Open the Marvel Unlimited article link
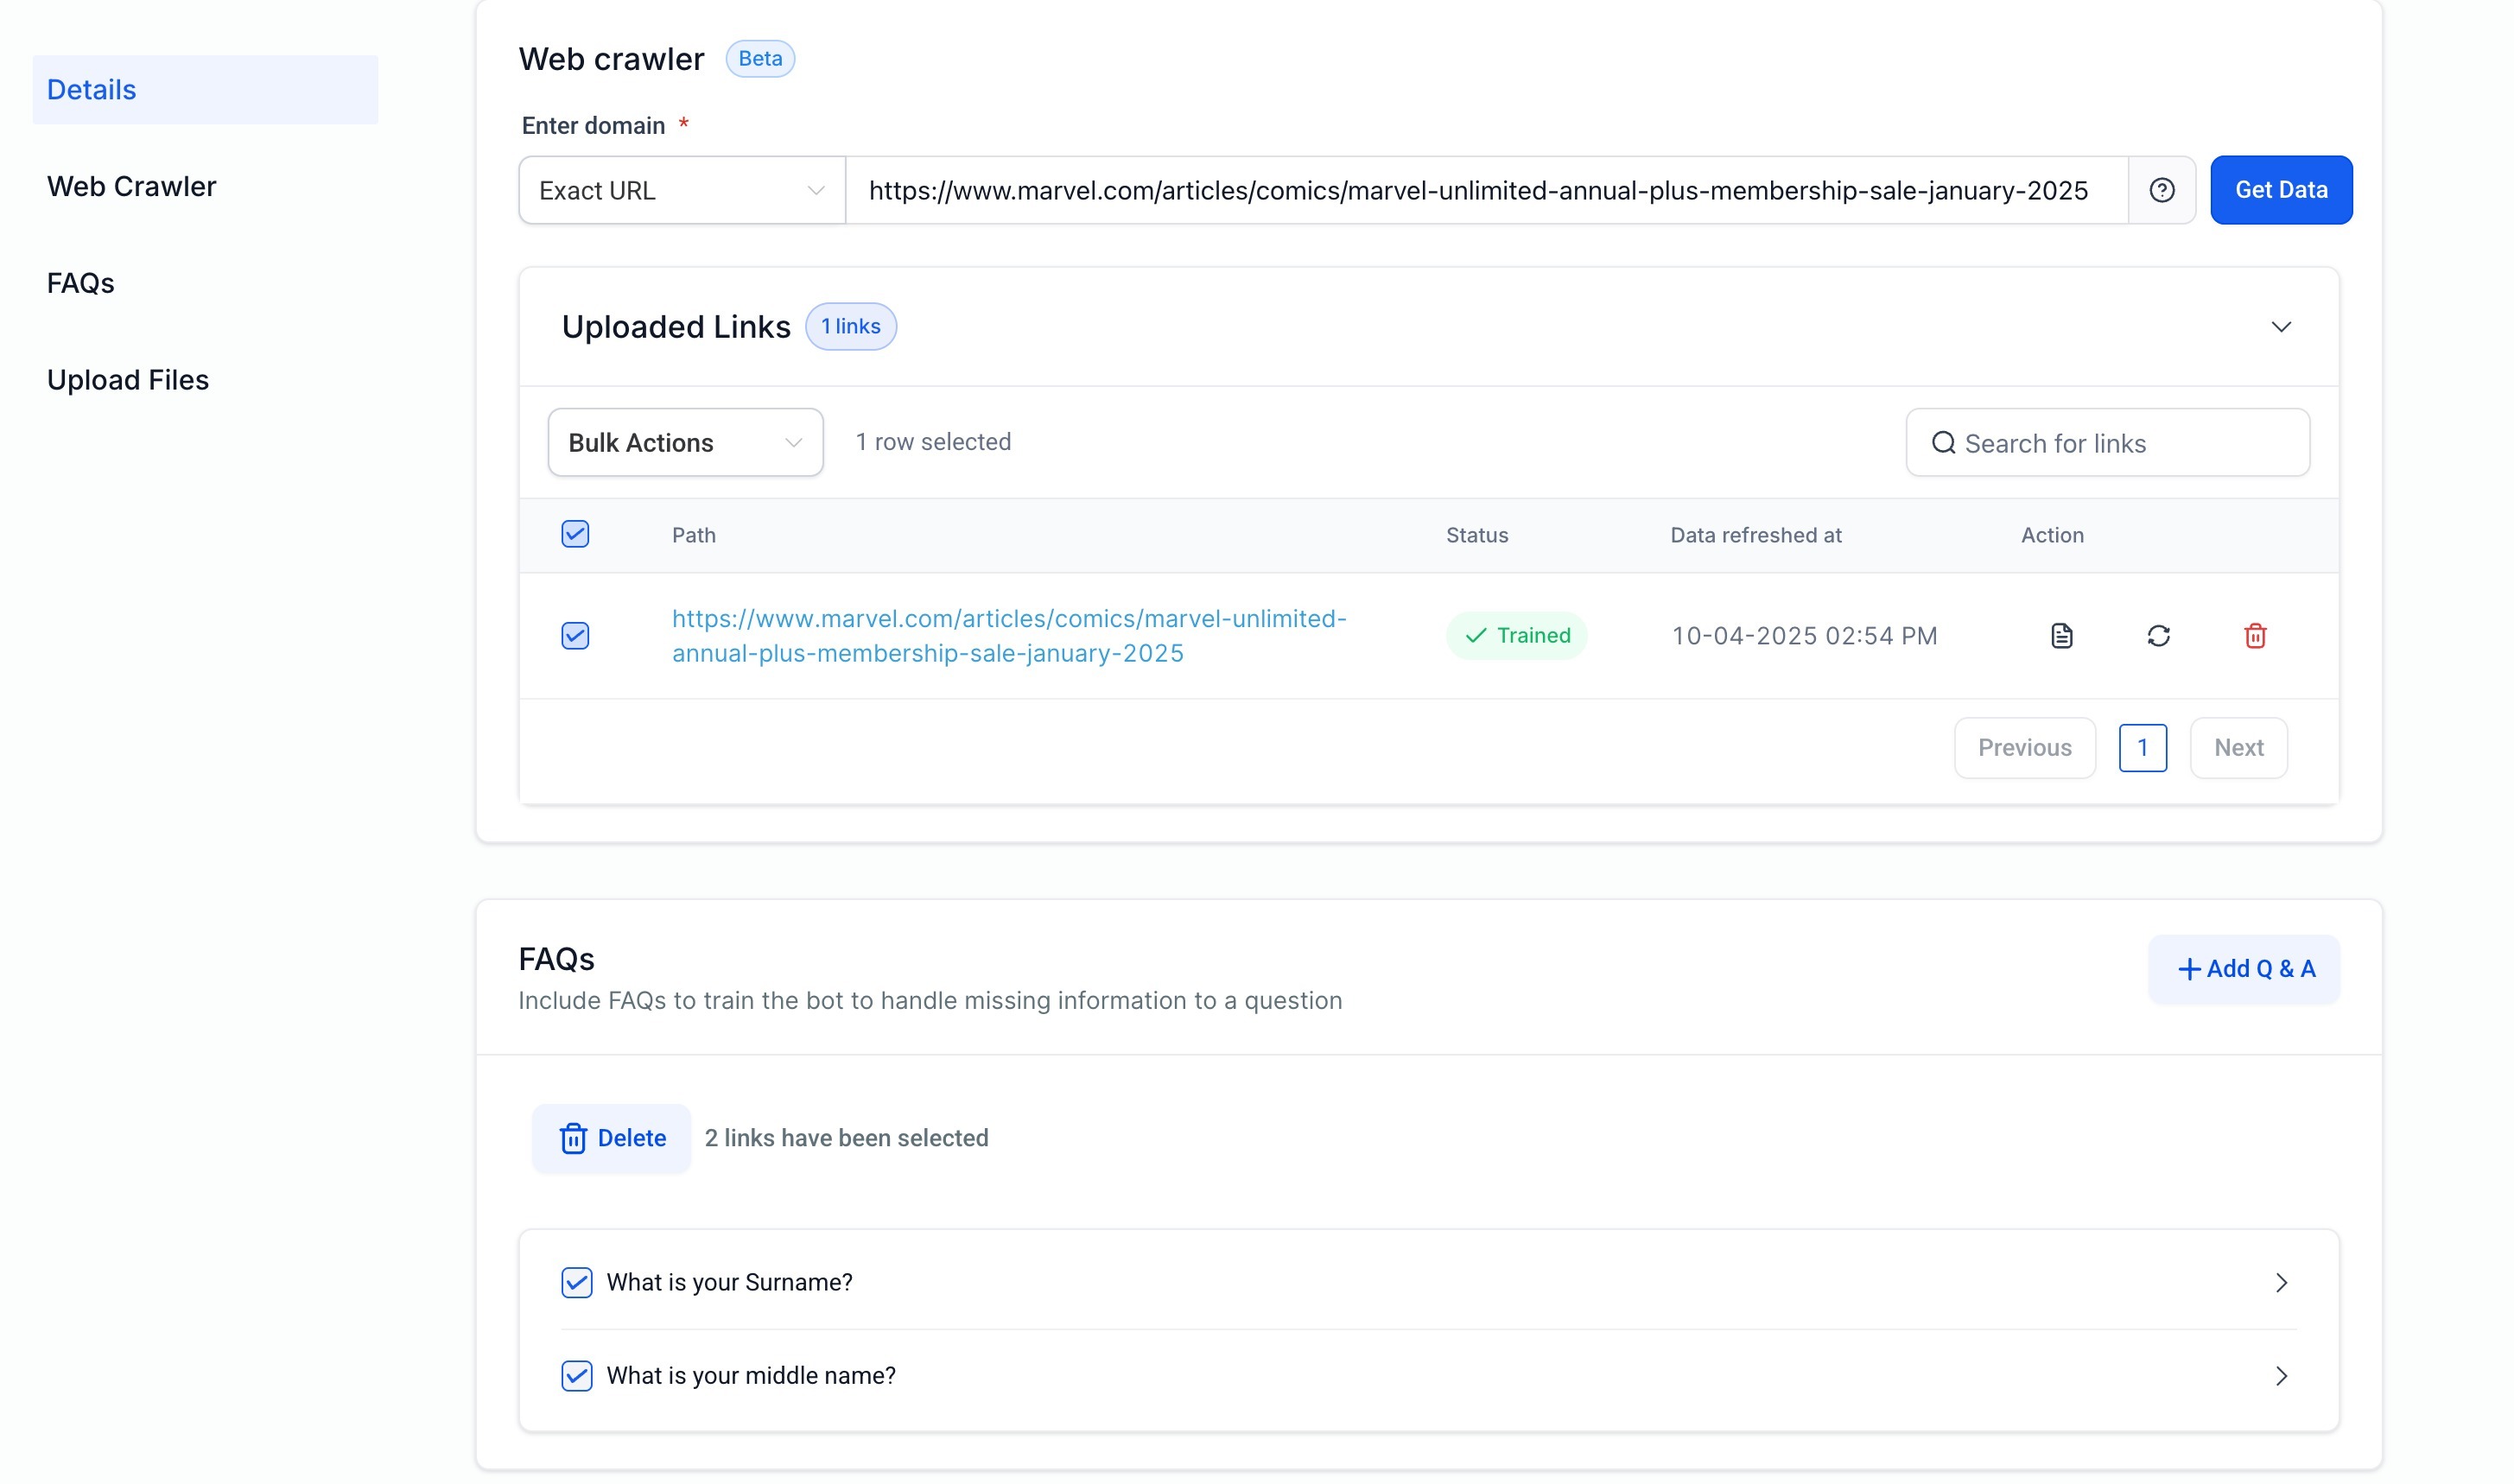 tap(1008, 636)
